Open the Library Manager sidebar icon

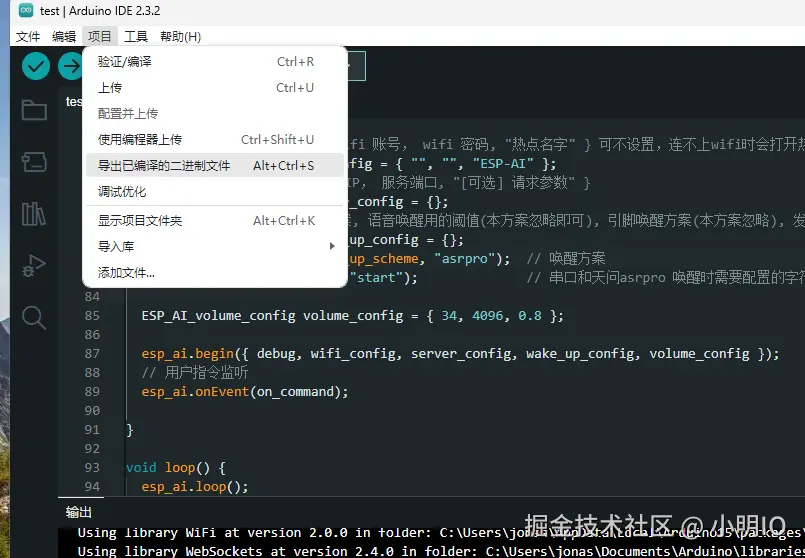point(34,214)
